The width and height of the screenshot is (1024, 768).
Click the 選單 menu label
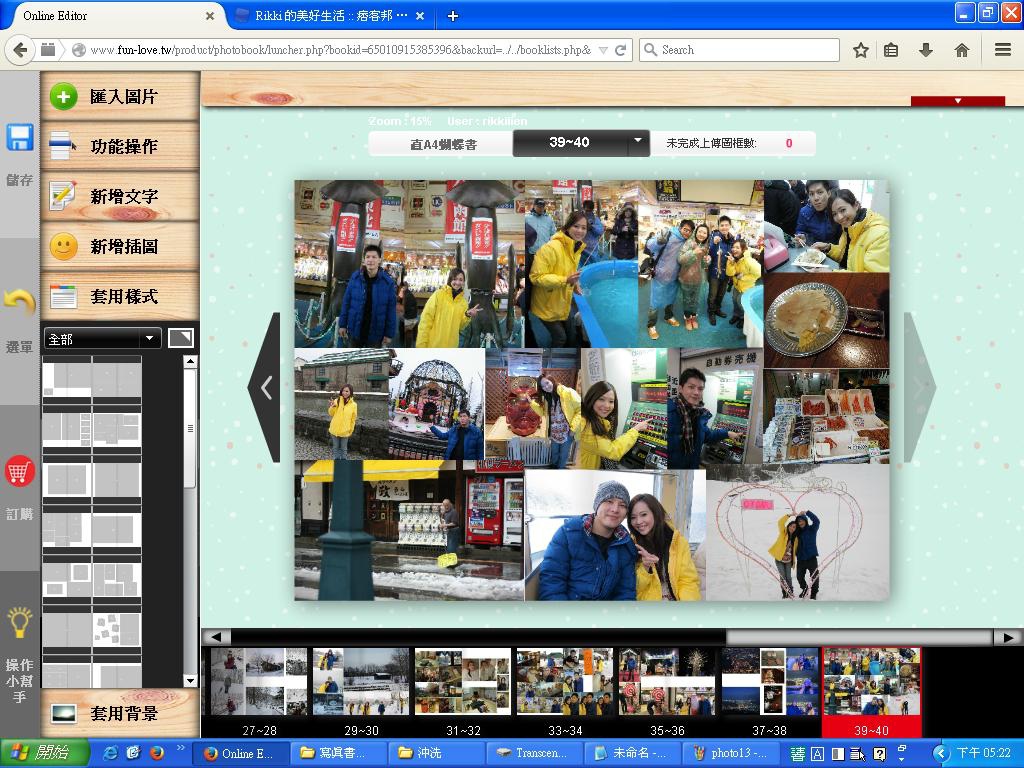[x=20, y=347]
